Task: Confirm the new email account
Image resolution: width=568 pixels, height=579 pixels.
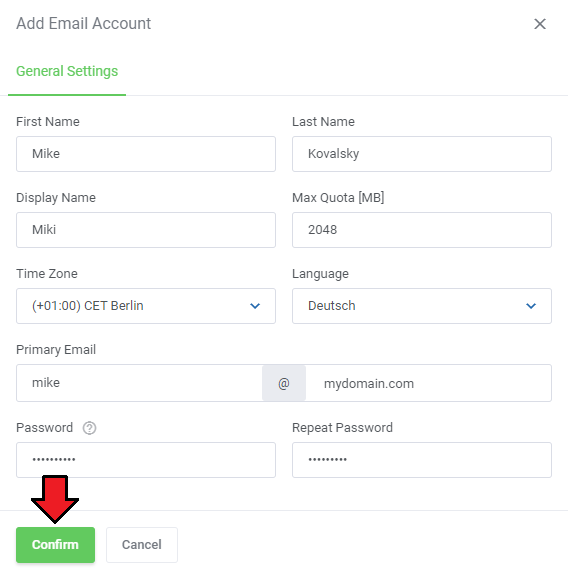Action: coord(55,545)
